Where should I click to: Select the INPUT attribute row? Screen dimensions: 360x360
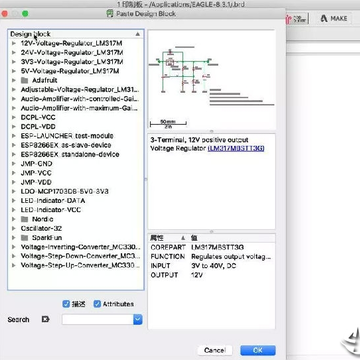tap(212, 266)
